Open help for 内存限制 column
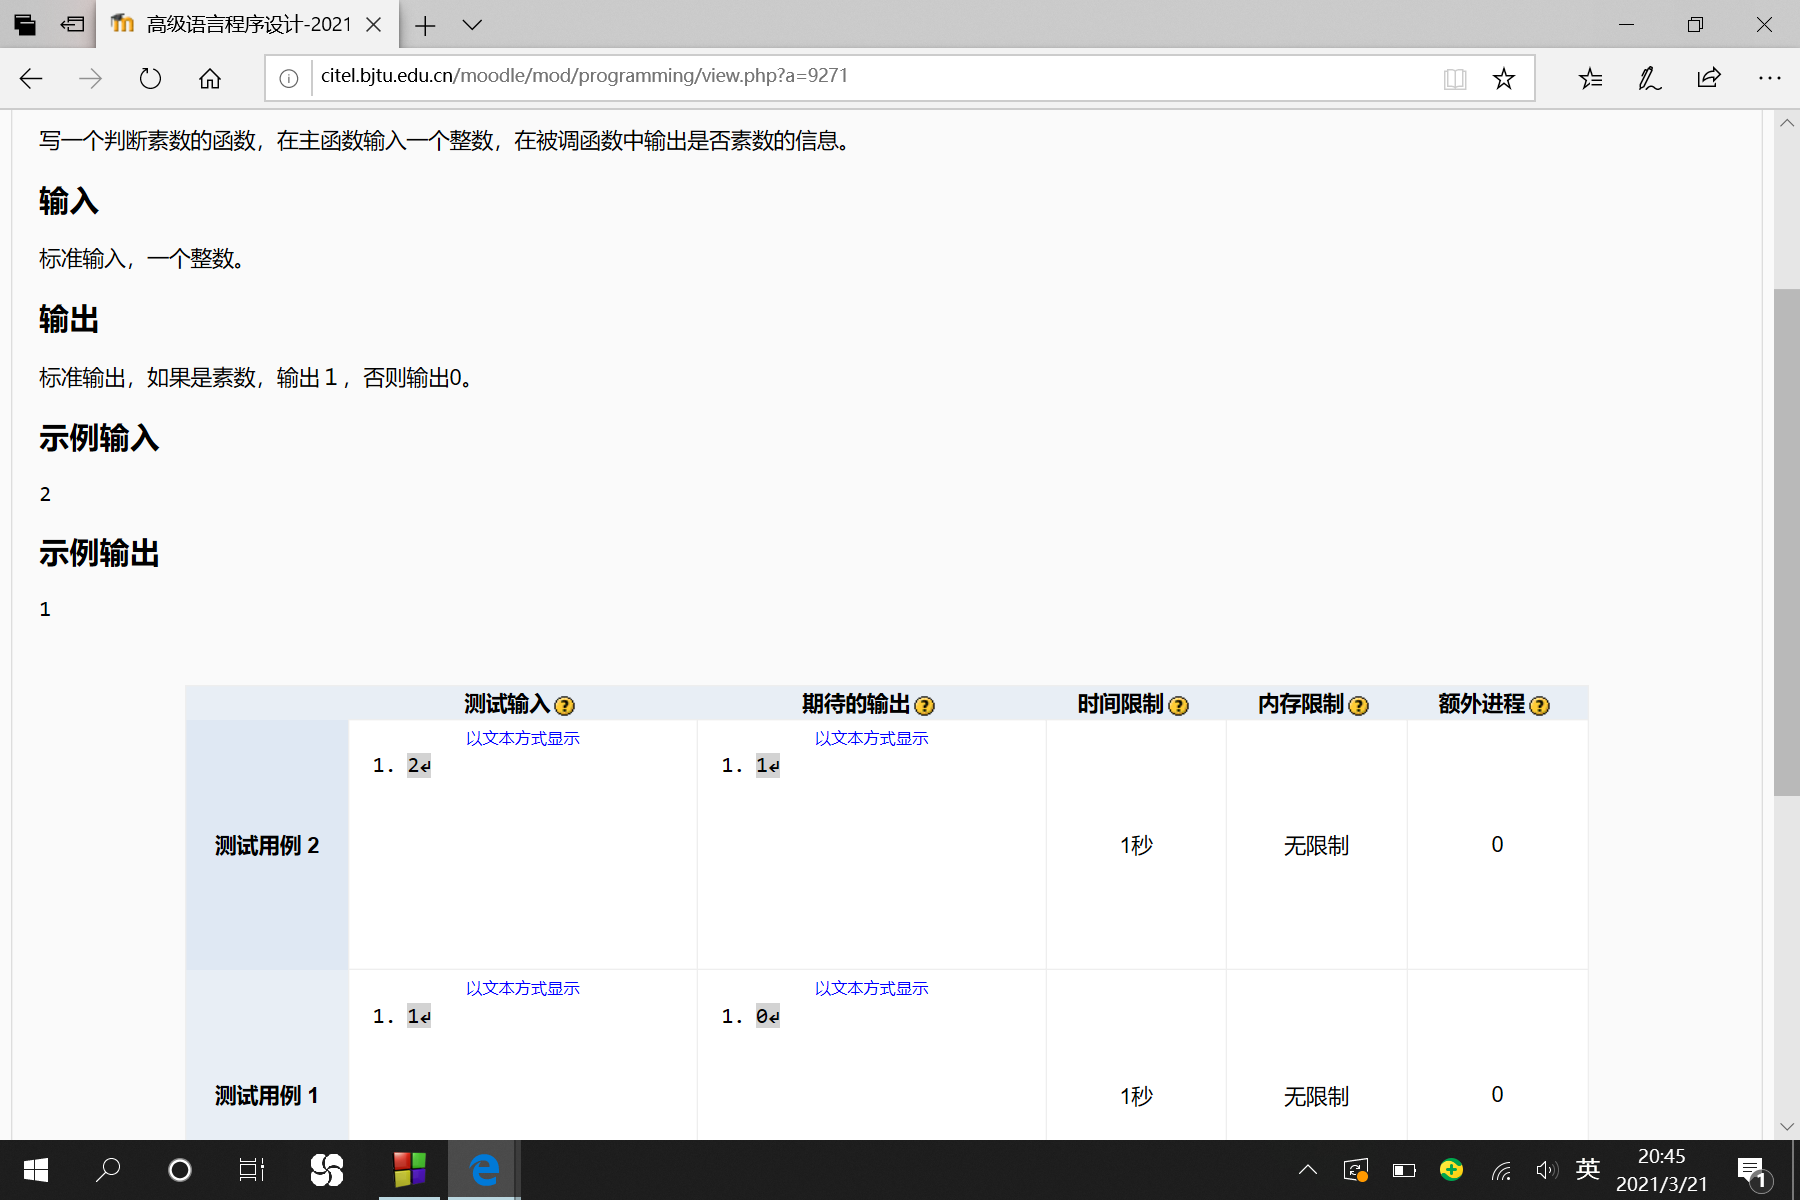Viewport: 1800px width, 1200px height. [x=1358, y=706]
